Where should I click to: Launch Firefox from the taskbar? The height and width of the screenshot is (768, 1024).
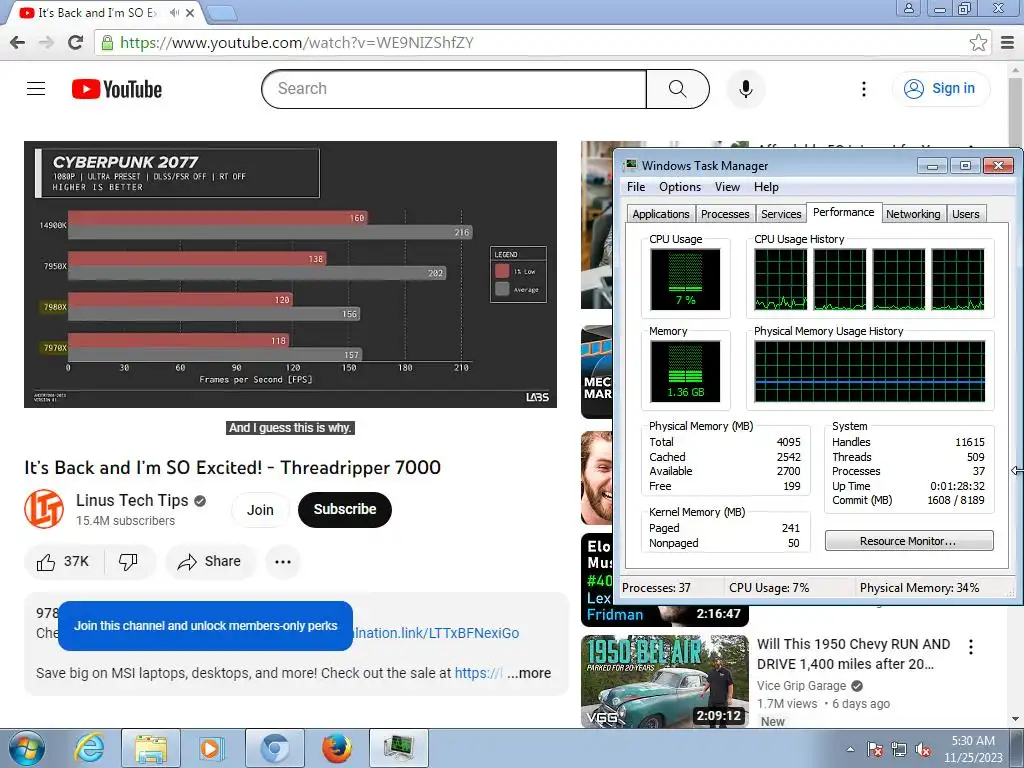coord(336,748)
